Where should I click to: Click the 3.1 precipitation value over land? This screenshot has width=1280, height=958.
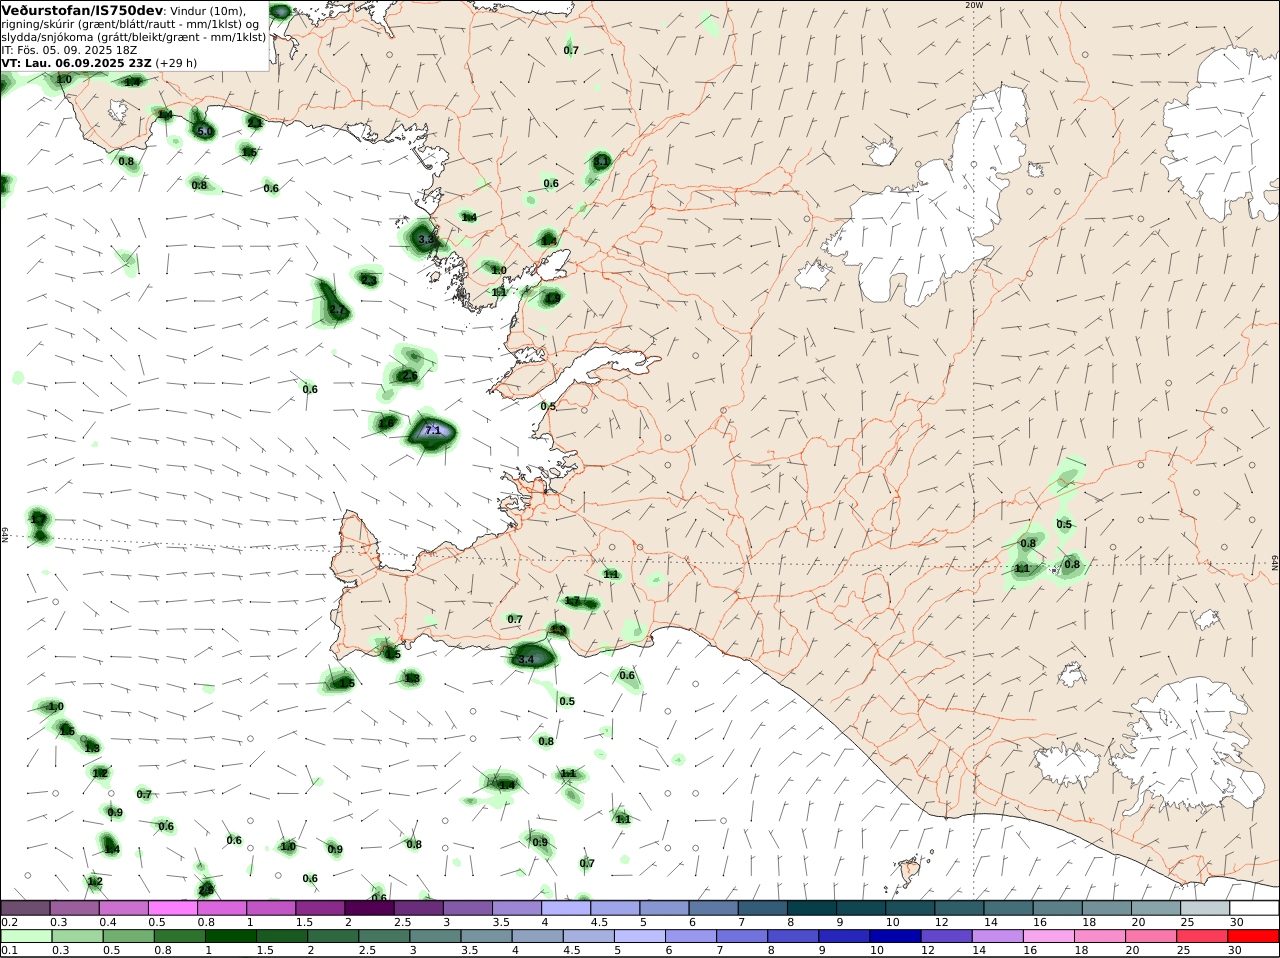pos(601,161)
